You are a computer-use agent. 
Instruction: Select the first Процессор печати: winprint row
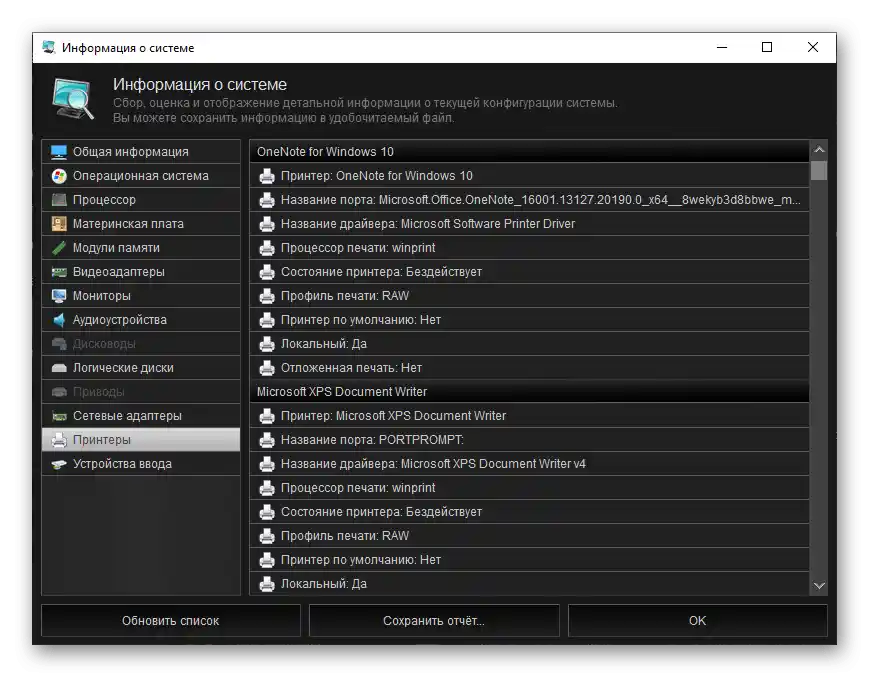click(529, 248)
